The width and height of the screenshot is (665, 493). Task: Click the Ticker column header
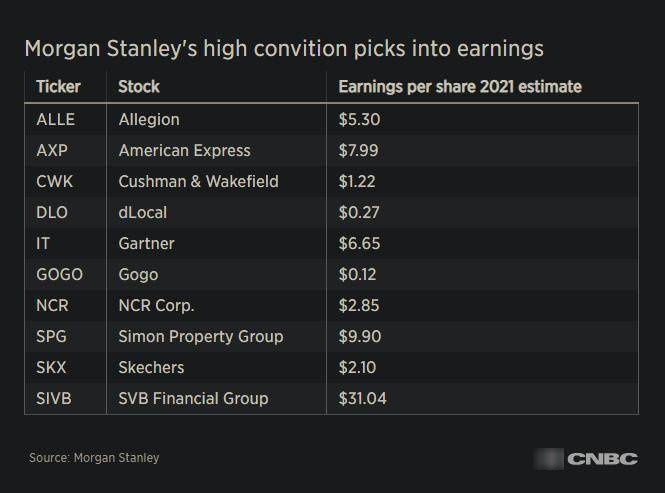tap(58, 87)
